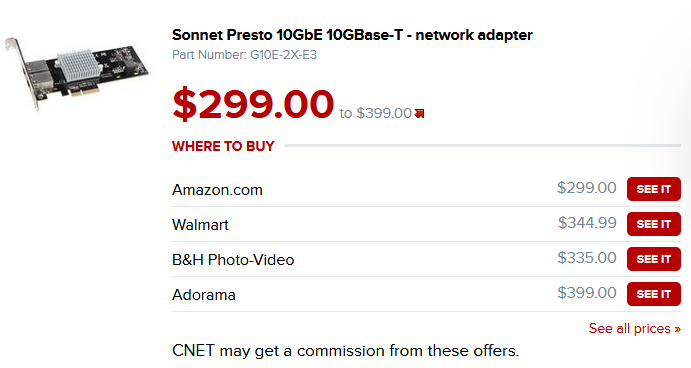Click the 'to $399.00' price range text
The image size is (691, 368).
pyautogui.click(x=375, y=113)
